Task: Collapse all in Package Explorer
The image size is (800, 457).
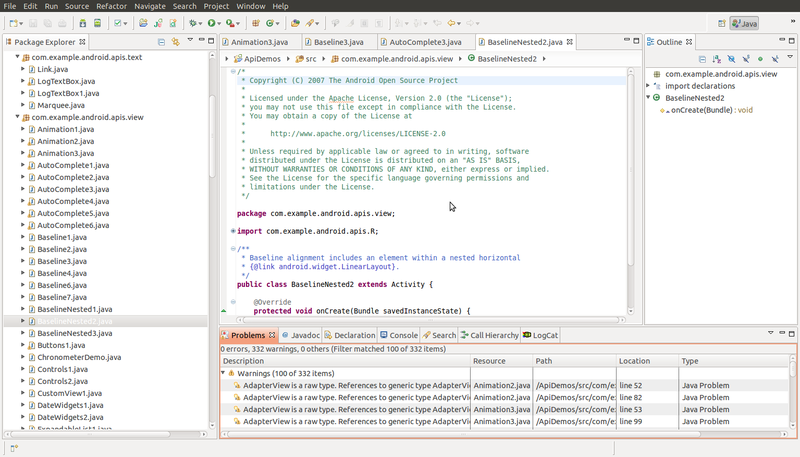Action: [159, 42]
